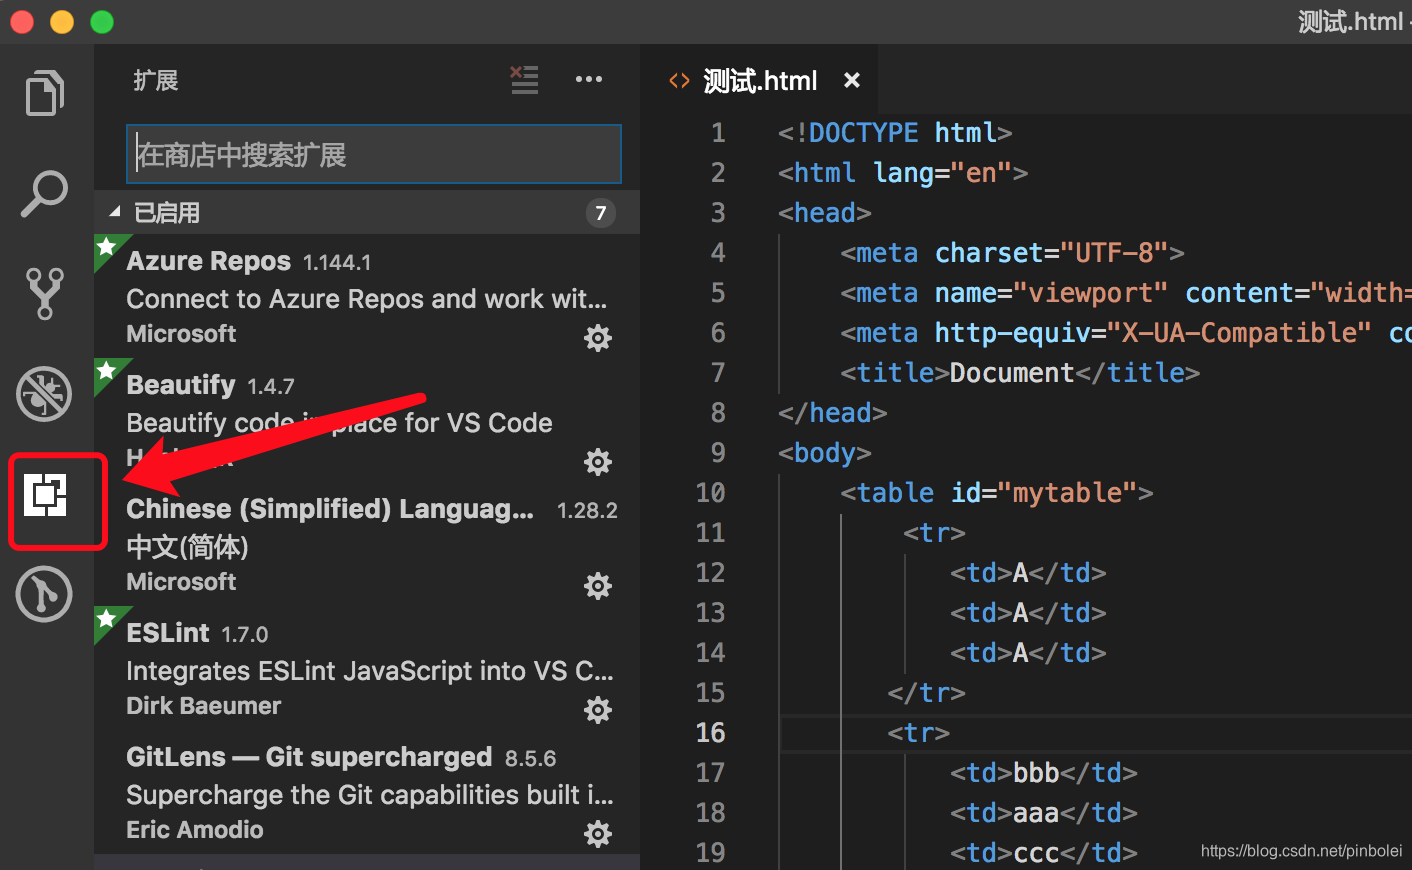Click the DOCTYPE html line in editor

coord(895,132)
